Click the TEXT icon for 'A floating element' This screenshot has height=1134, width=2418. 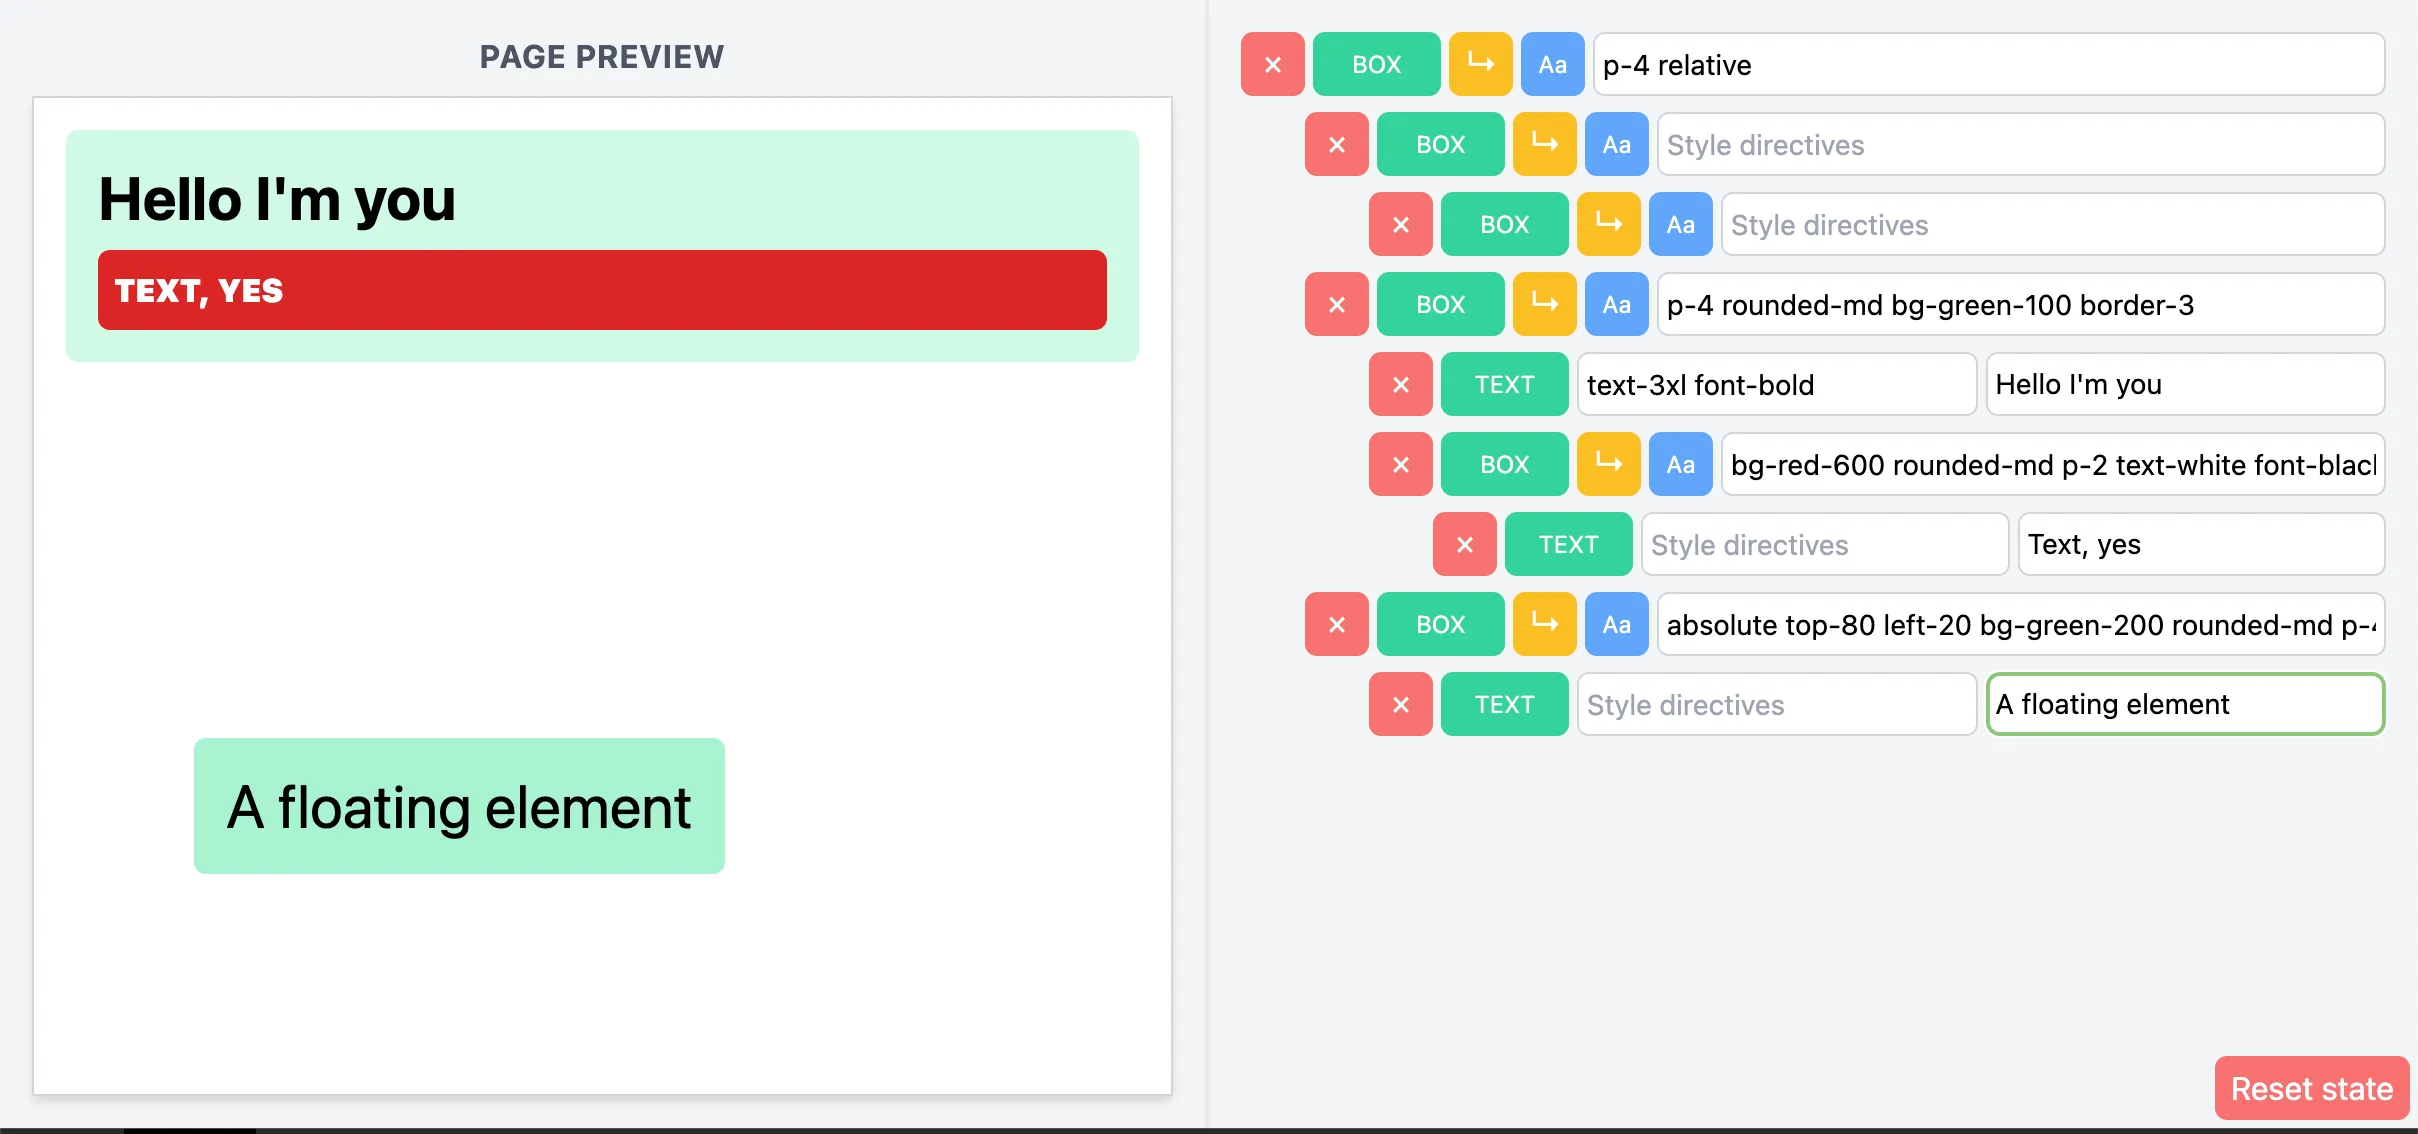[x=1507, y=704]
